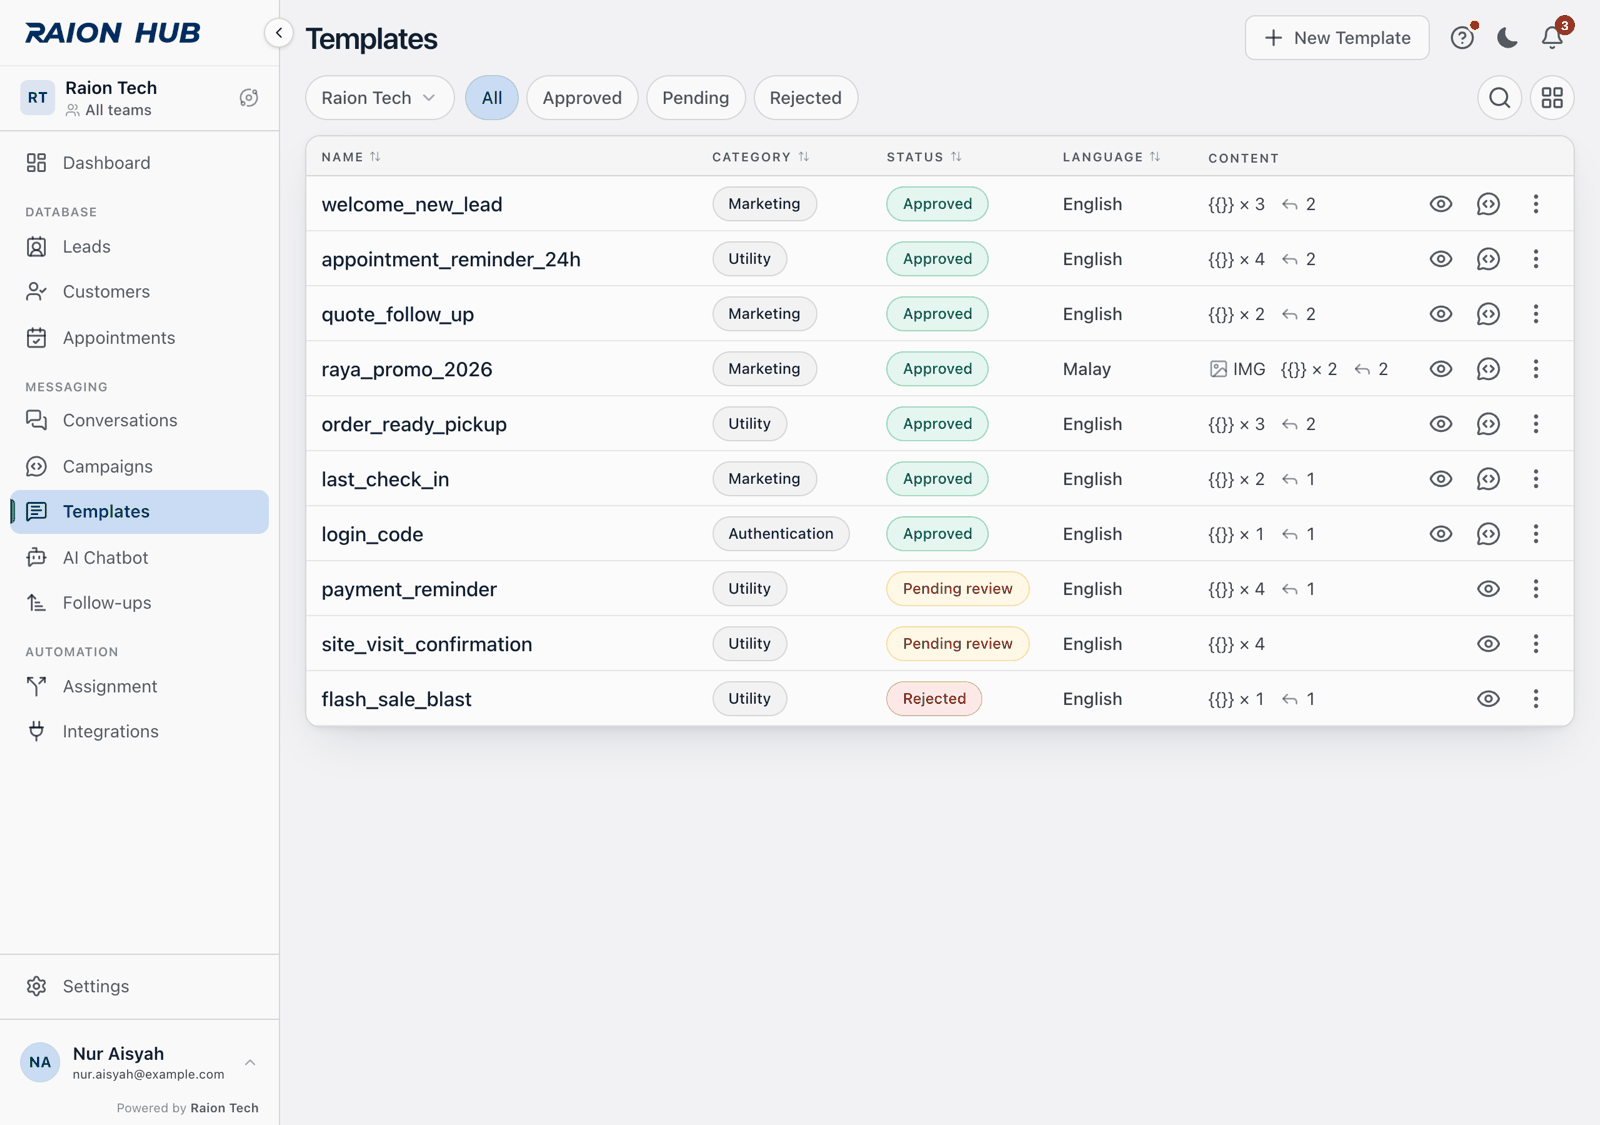Create a New Template

(x=1337, y=38)
